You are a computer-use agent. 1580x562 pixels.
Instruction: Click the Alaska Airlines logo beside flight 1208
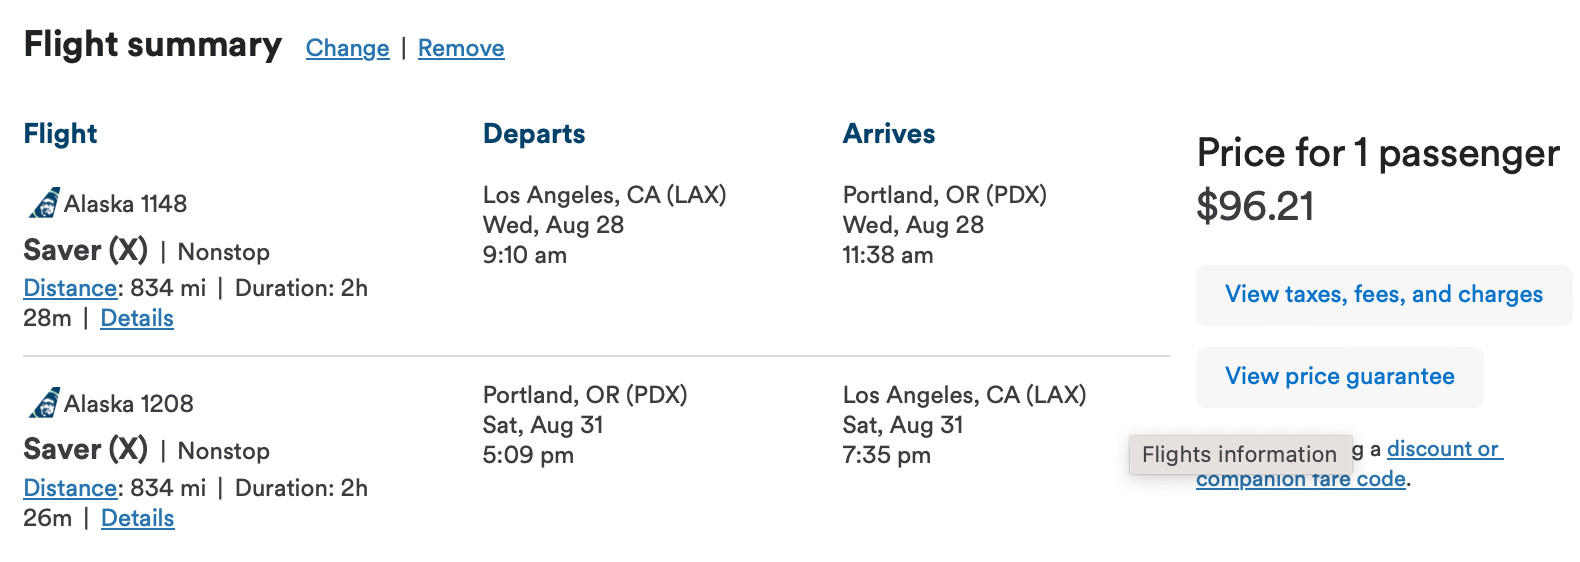(43, 403)
